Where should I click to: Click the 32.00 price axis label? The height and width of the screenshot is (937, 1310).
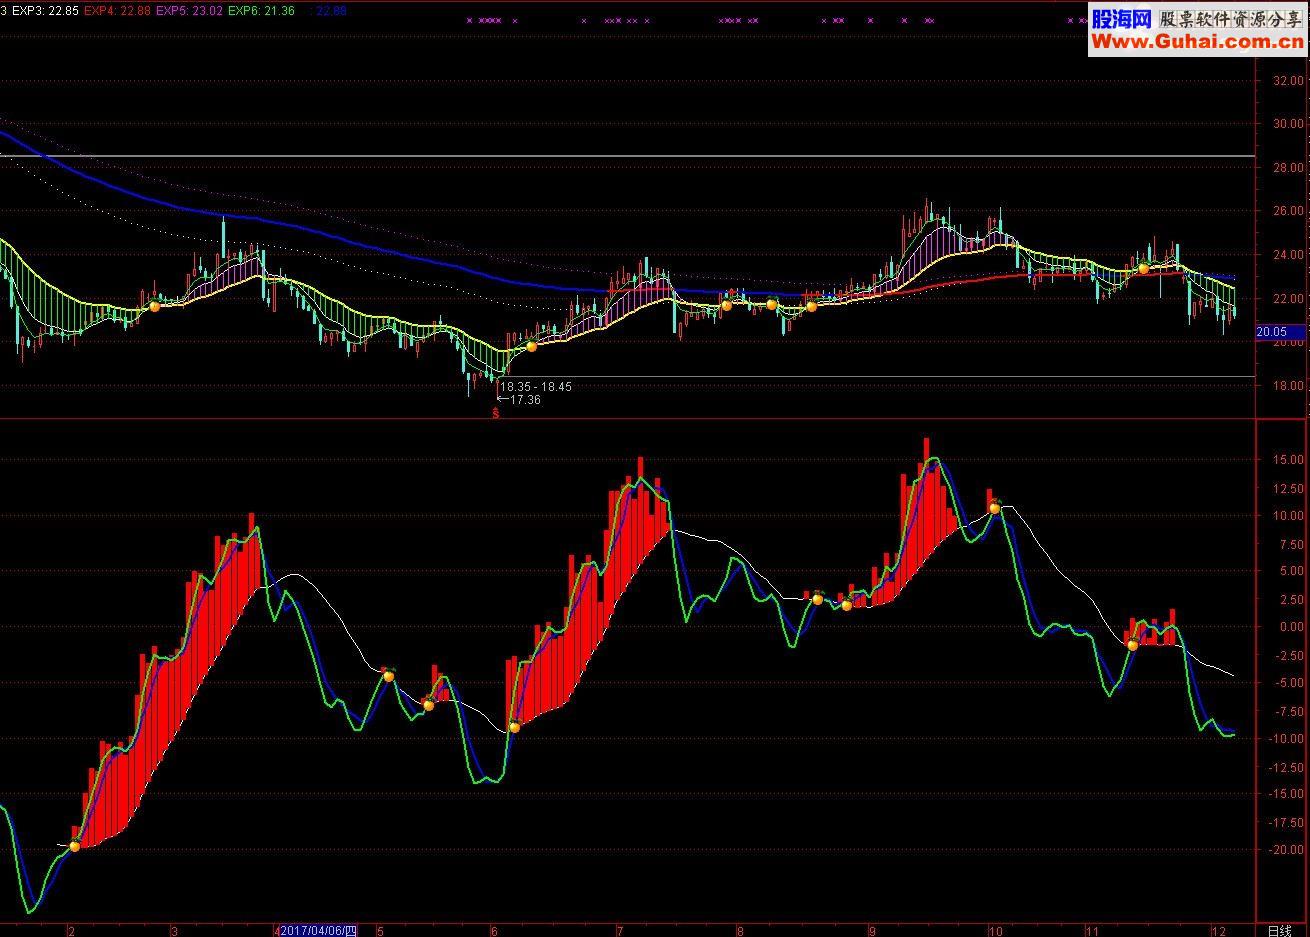tap(1287, 81)
